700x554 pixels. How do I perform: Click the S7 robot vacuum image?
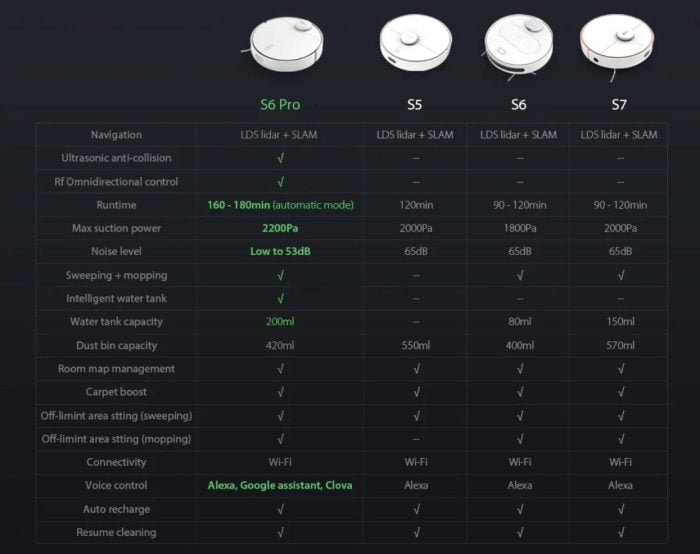(617, 45)
